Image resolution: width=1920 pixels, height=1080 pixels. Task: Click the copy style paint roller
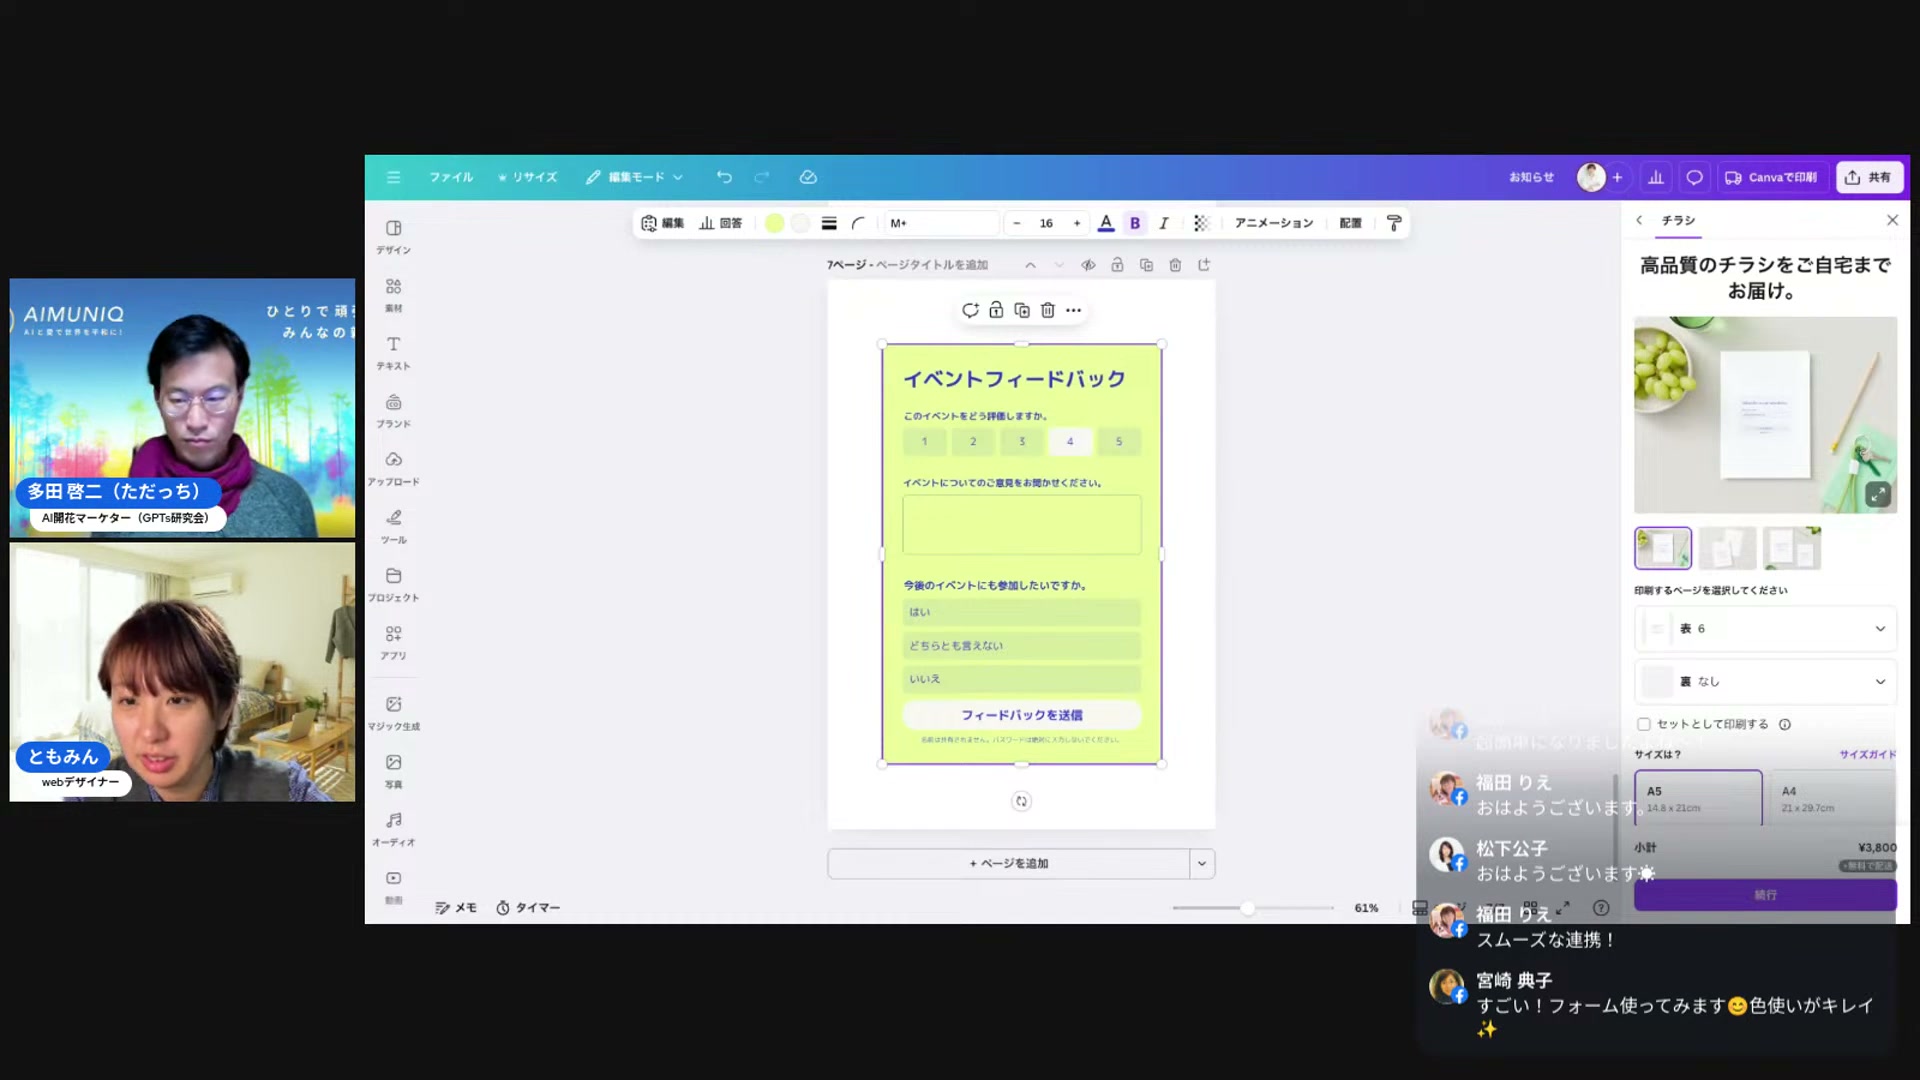pyautogui.click(x=1394, y=223)
